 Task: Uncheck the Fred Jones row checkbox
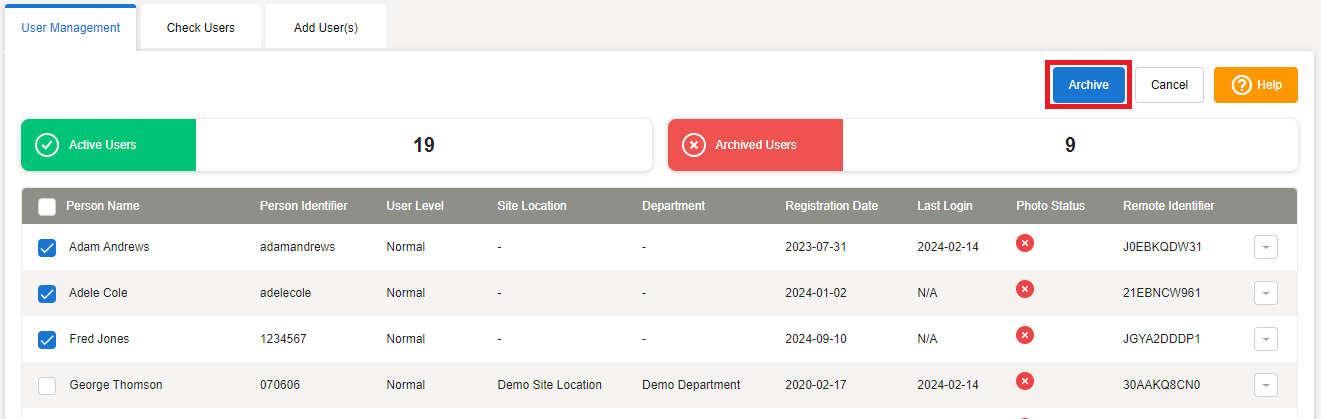click(47, 340)
